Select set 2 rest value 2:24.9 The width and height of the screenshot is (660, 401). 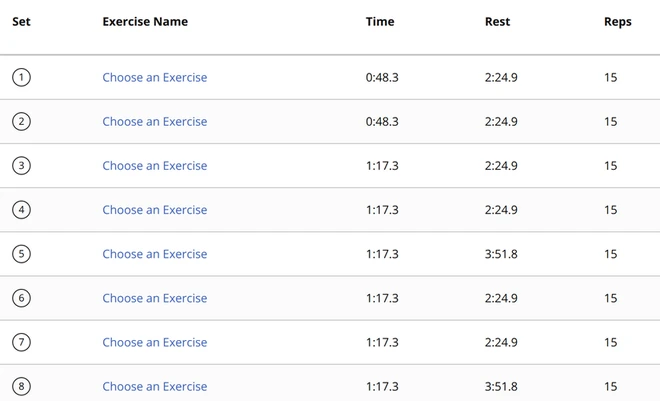coord(501,122)
